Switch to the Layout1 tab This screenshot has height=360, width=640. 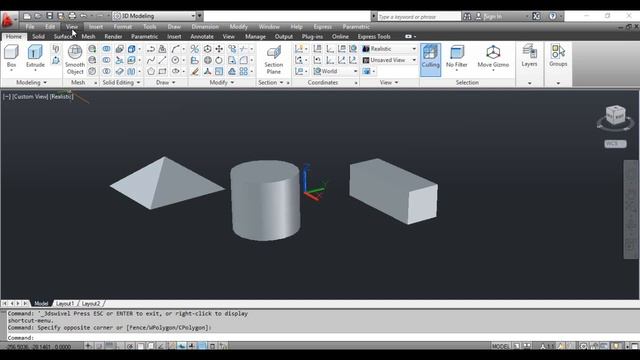[65, 304]
